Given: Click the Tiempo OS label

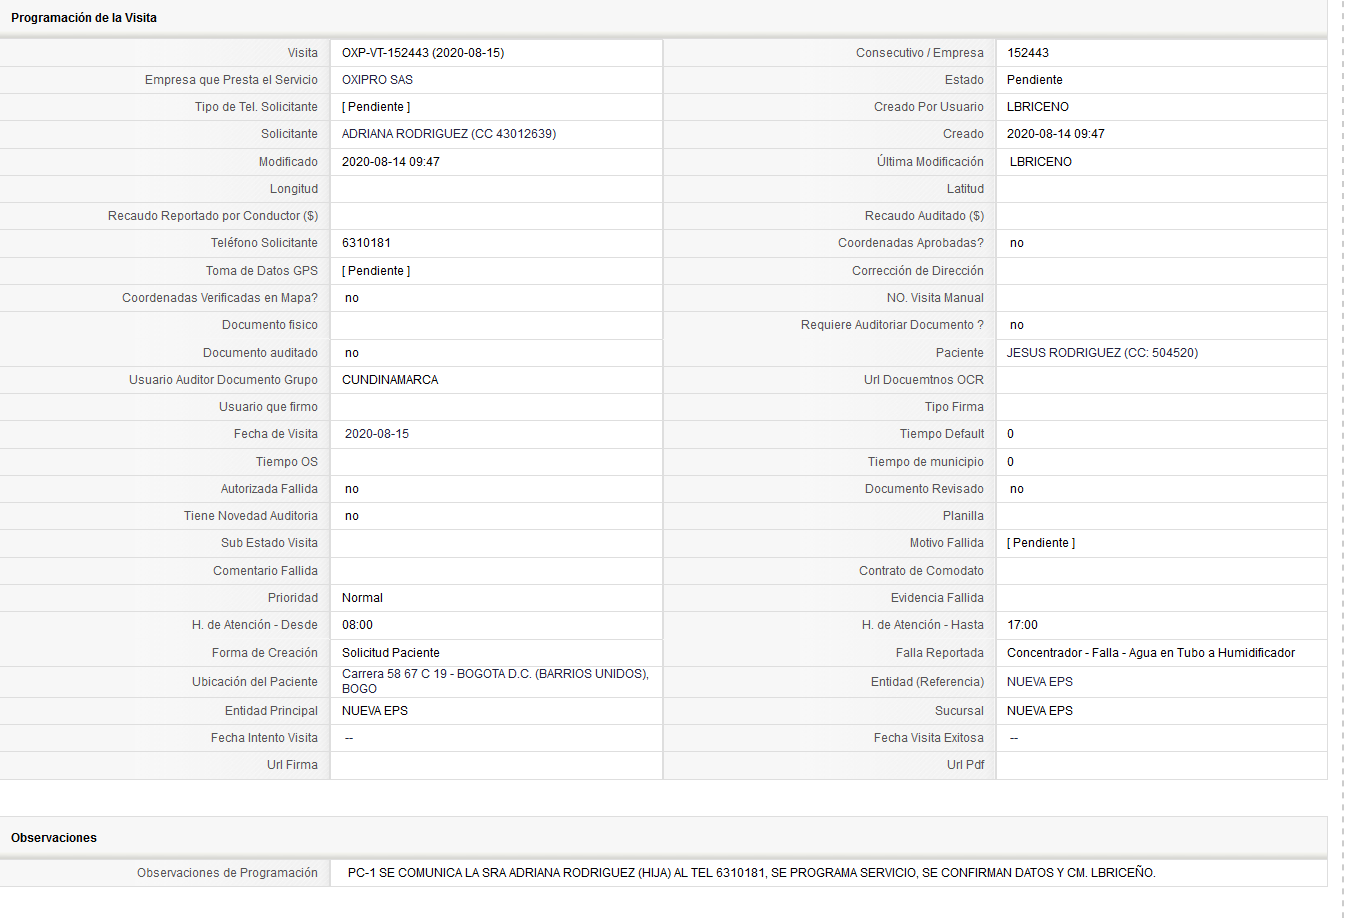Looking at the screenshot, I should pyautogui.click(x=287, y=462).
